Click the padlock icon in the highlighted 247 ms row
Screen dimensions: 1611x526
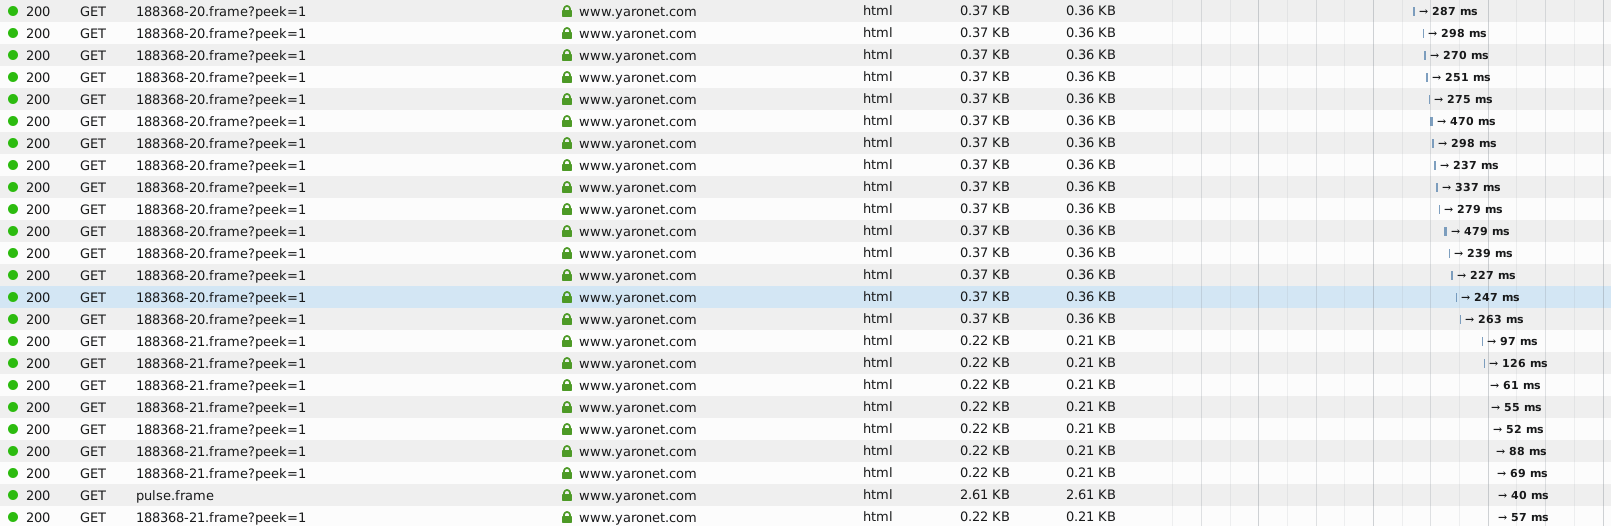click(567, 297)
